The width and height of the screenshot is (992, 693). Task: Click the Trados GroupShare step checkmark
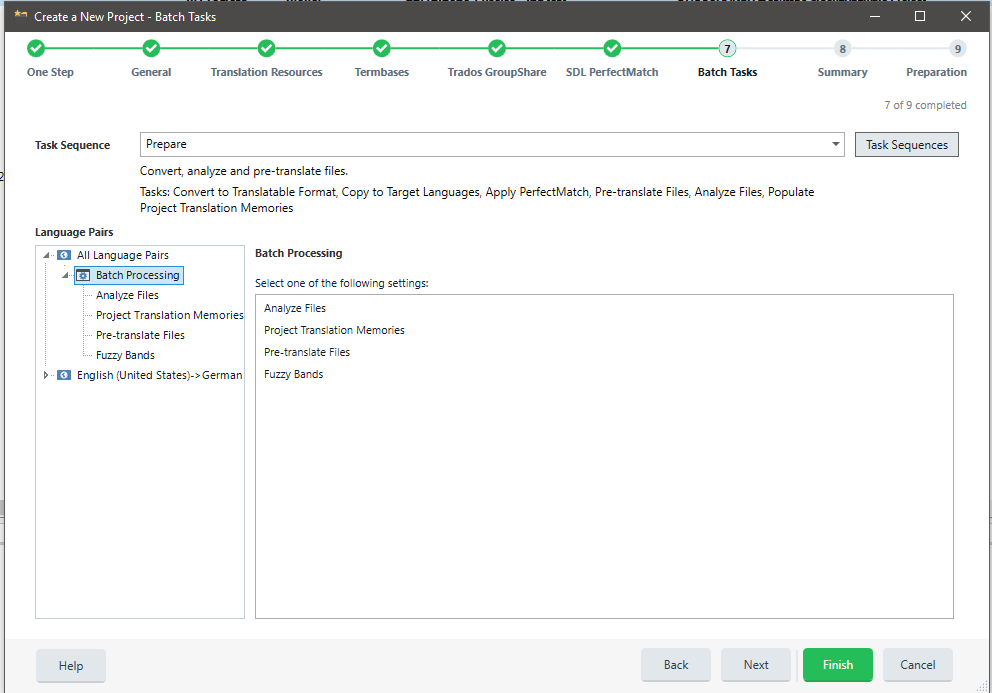click(497, 49)
